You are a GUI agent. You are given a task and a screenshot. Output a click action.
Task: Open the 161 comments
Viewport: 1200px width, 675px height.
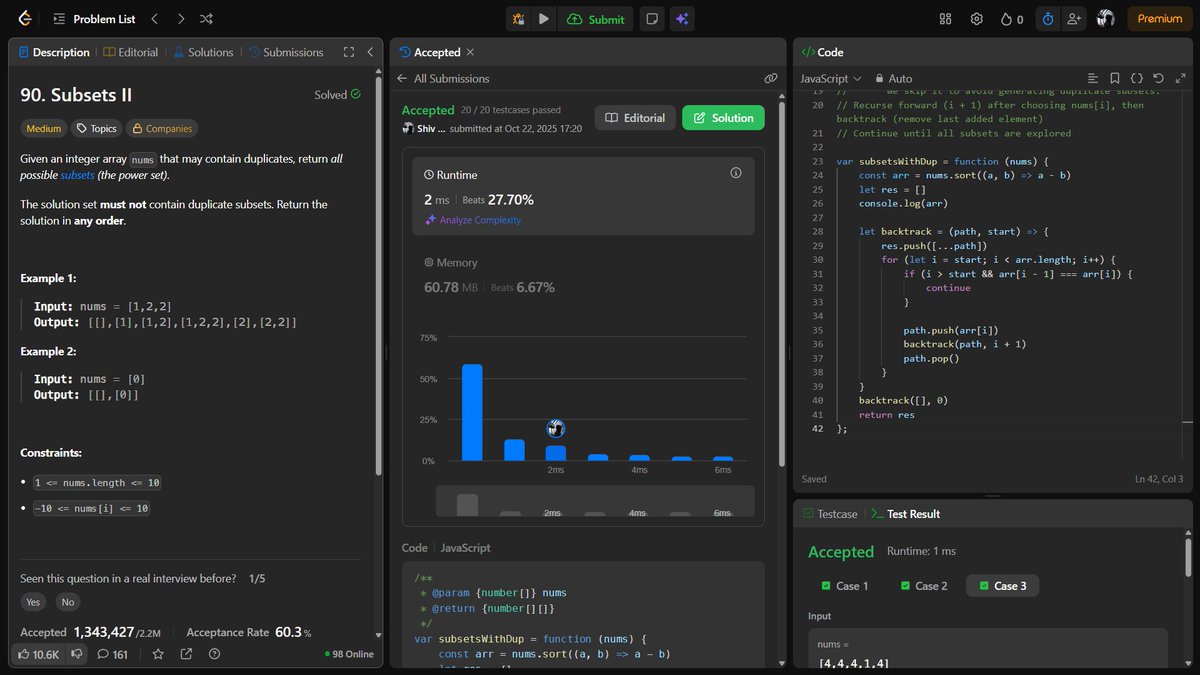(x=112, y=654)
